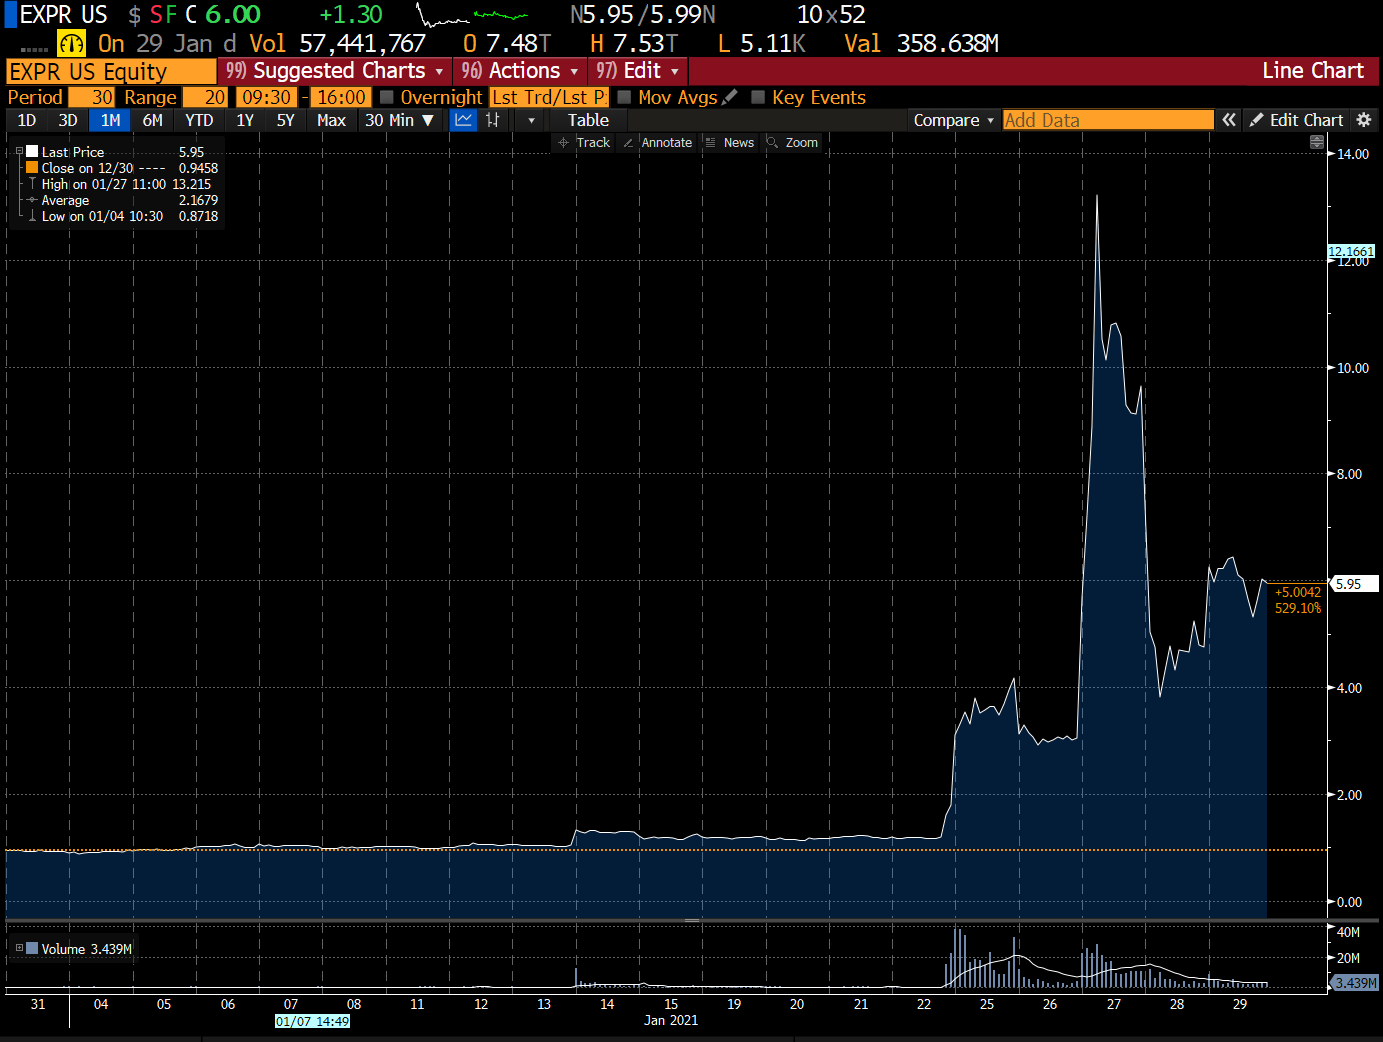Open the Compare dropdown
This screenshot has height=1042, width=1383.
[953, 120]
